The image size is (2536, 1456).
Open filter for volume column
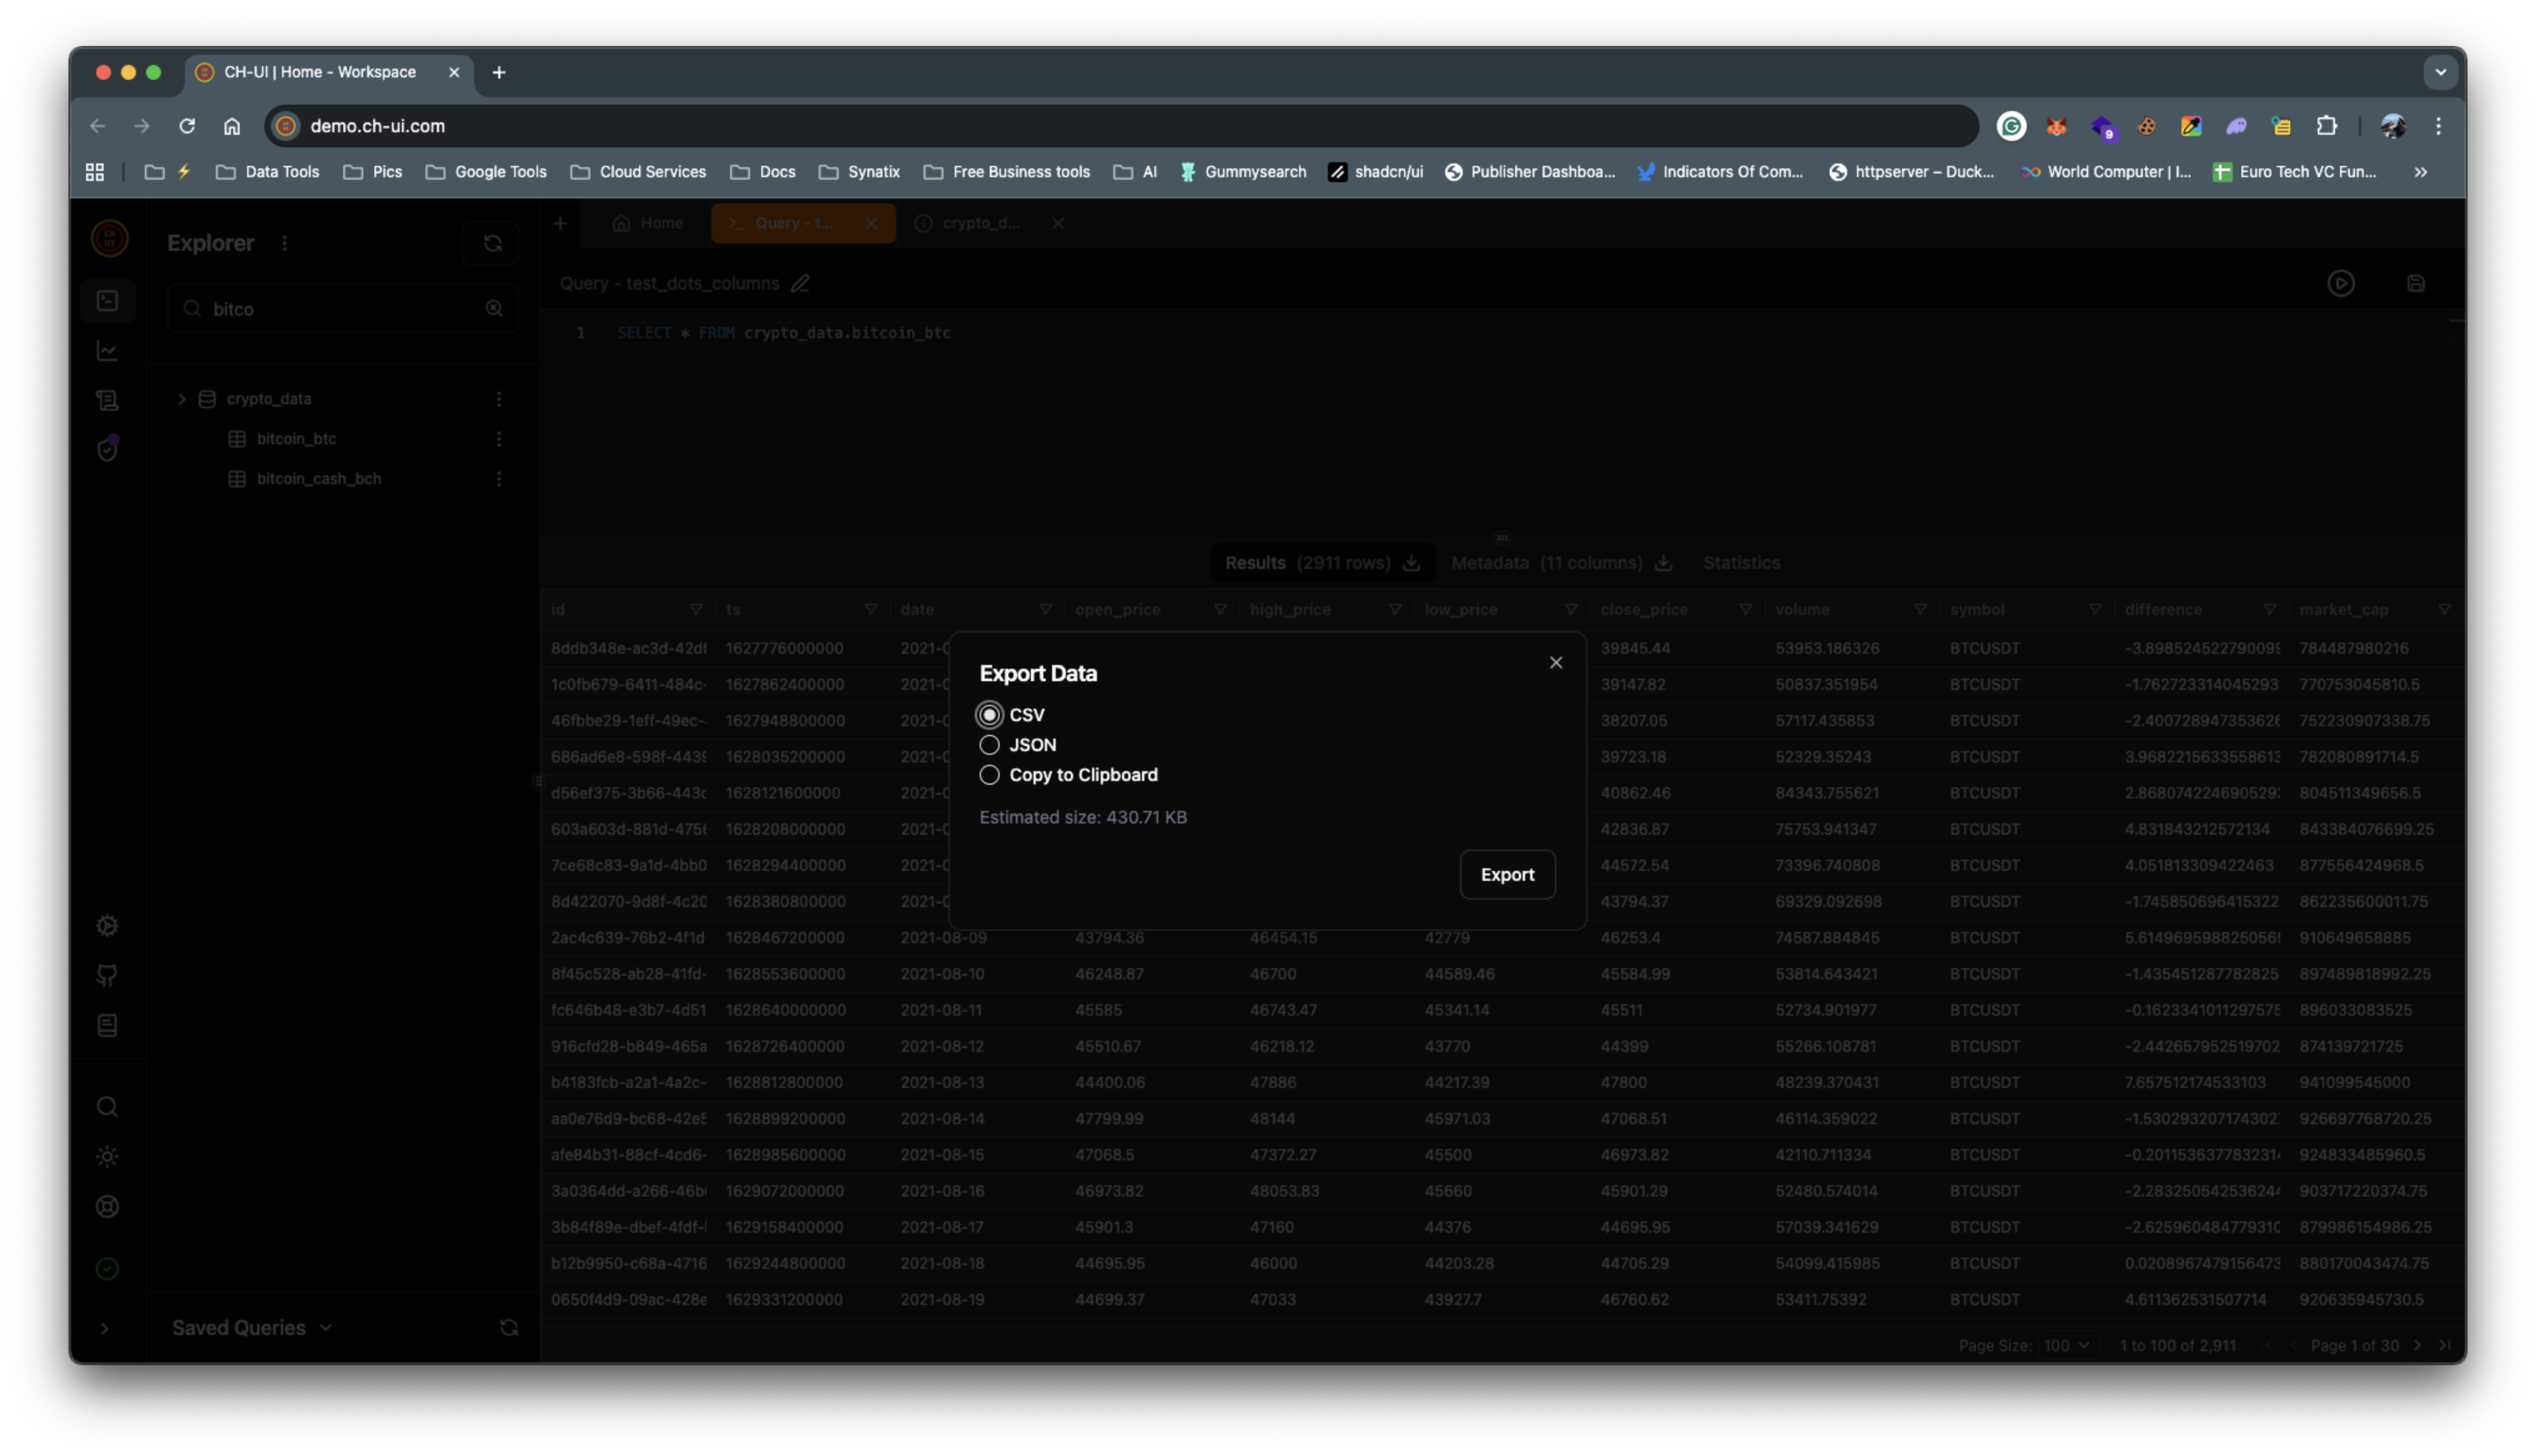pyautogui.click(x=1919, y=610)
